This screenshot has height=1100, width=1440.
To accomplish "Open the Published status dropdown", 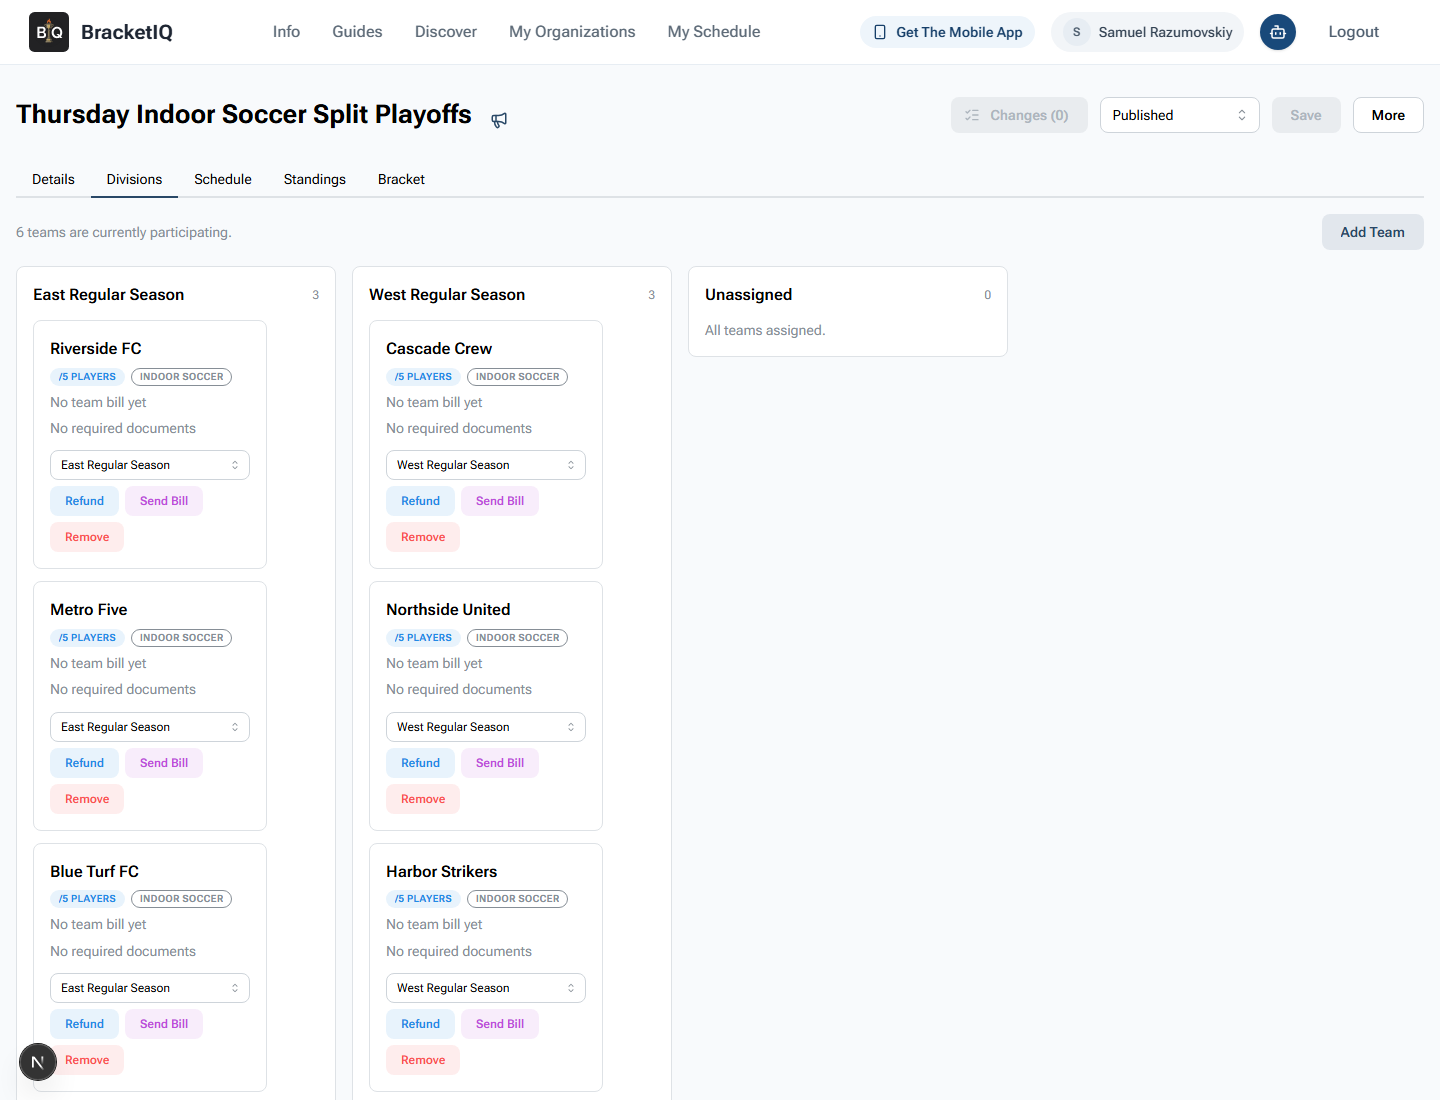I will (1179, 115).
